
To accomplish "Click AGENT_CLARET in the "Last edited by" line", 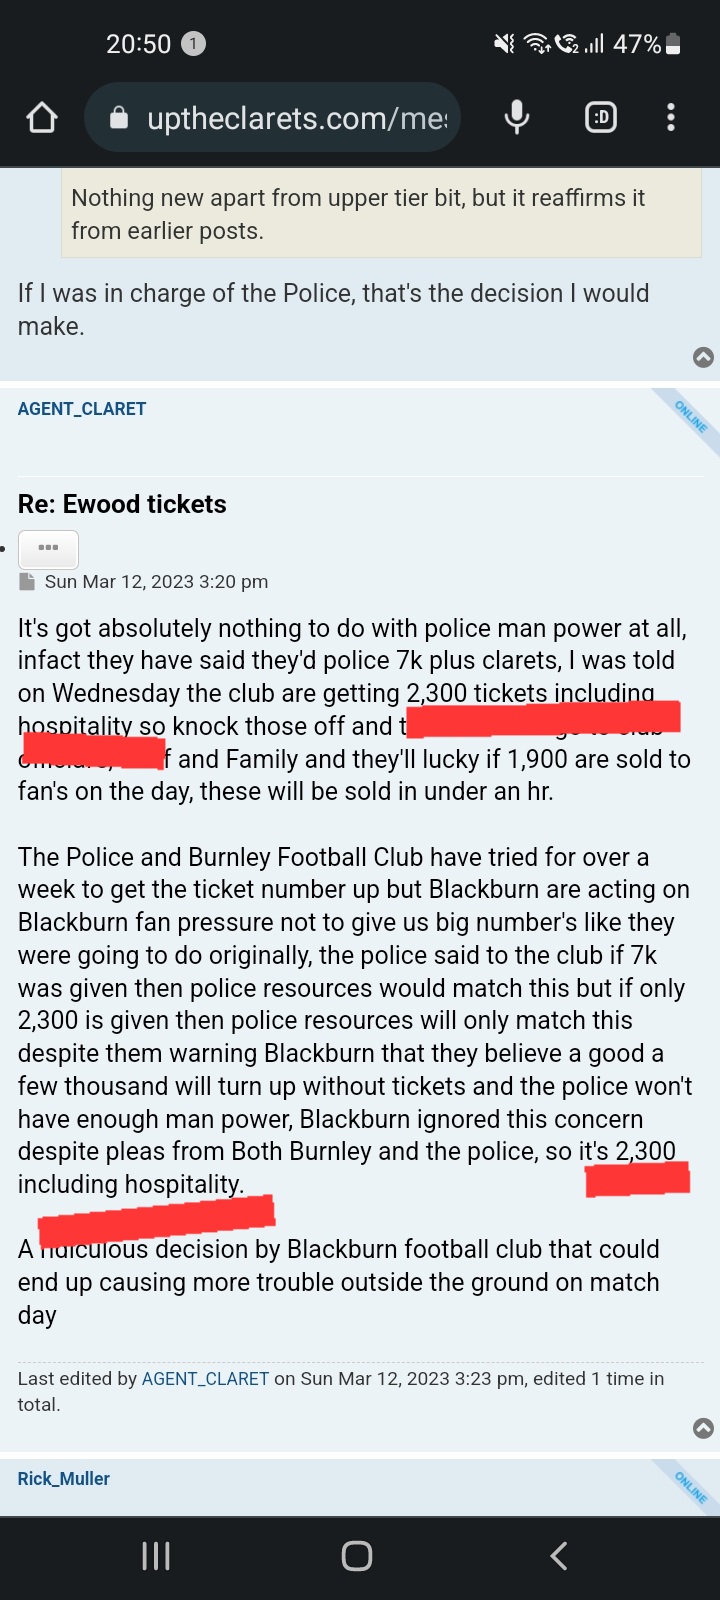I will 205,1379.
